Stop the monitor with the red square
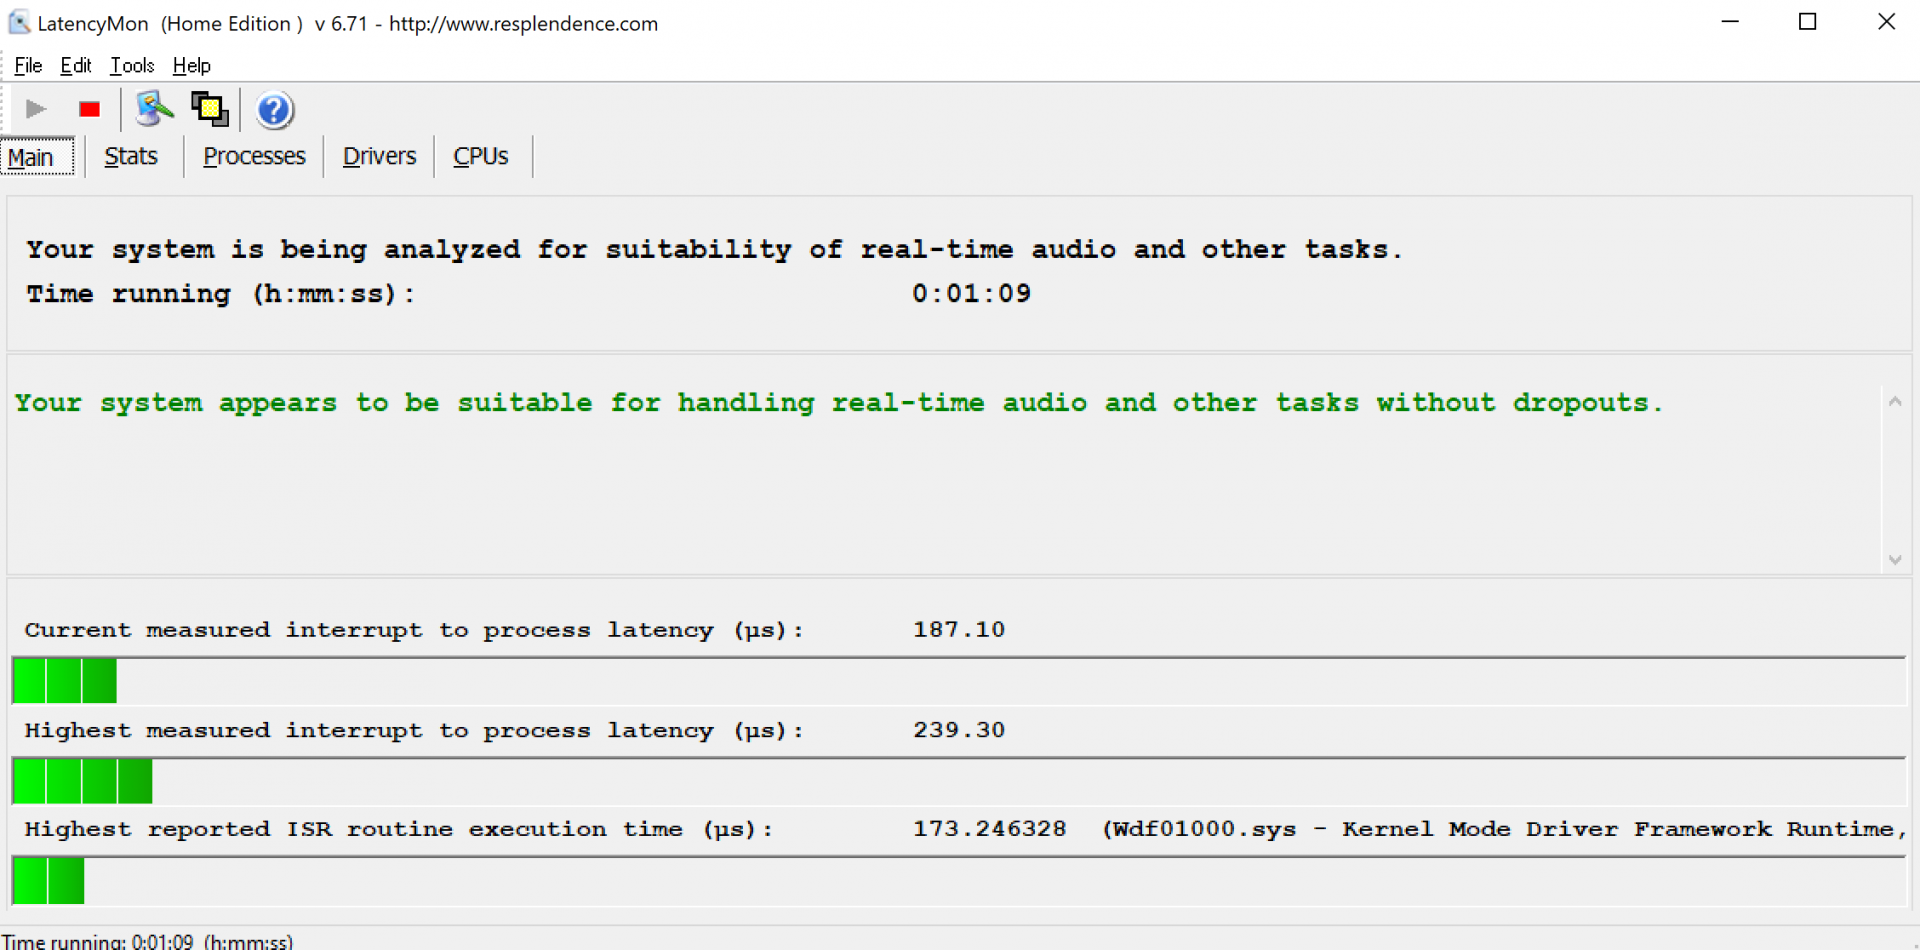1920x950 pixels. tap(90, 109)
